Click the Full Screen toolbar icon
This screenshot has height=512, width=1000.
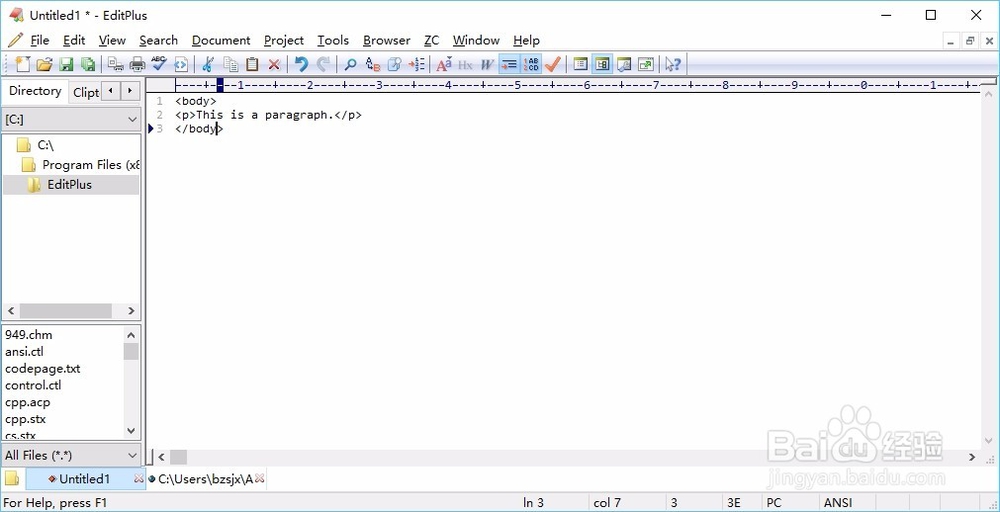pyautogui.click(x=645, y=64)
